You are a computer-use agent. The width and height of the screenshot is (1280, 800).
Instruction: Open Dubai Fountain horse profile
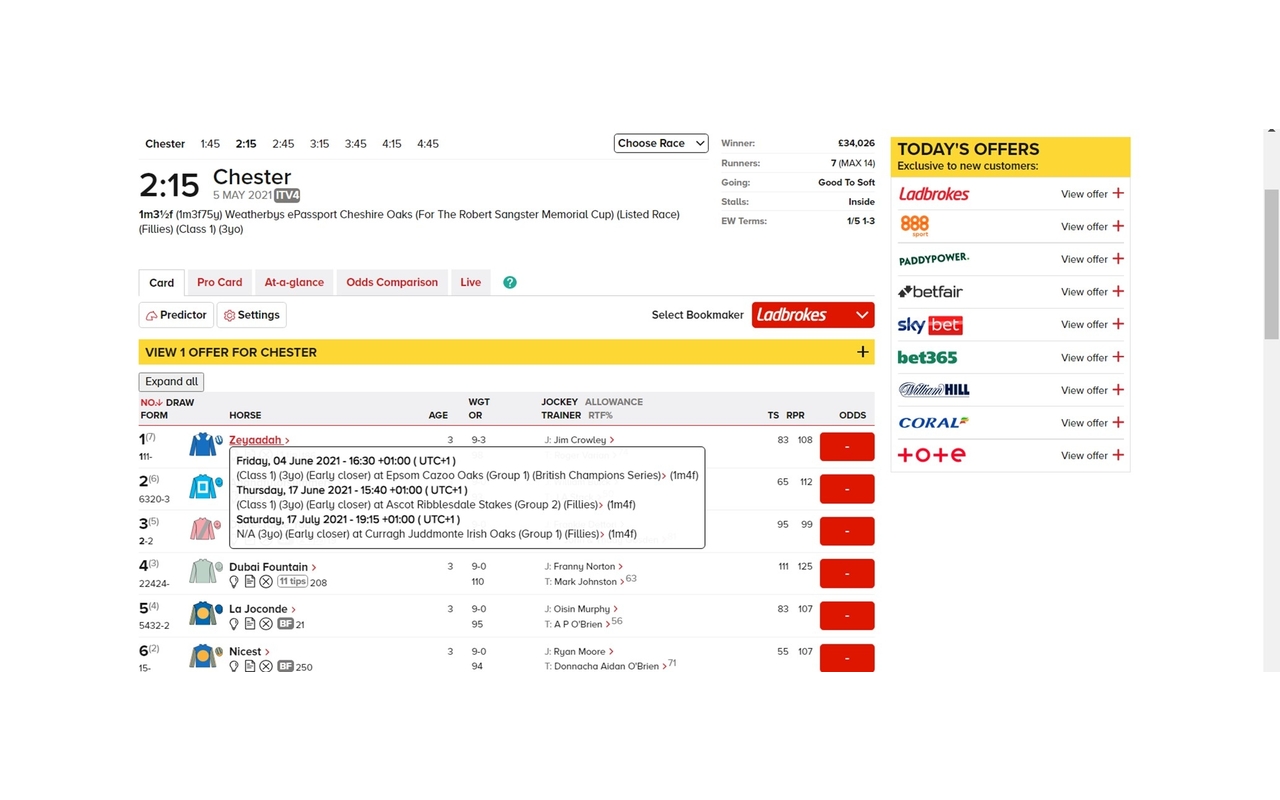pyautogui.click(x=272, y=567)
